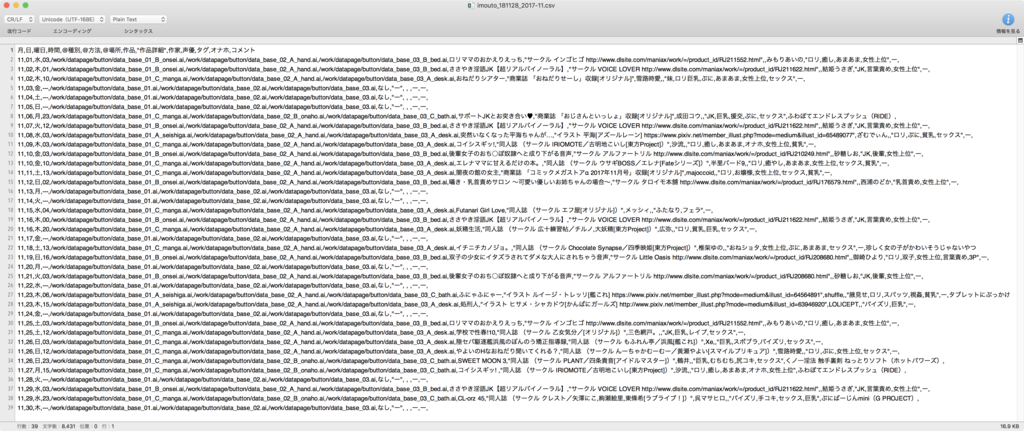Open the Plain Text syntax dropdown
Image resolution: width=1024 pixels, height=431 pixels.
pyautogui.click(x=138, y=20)
